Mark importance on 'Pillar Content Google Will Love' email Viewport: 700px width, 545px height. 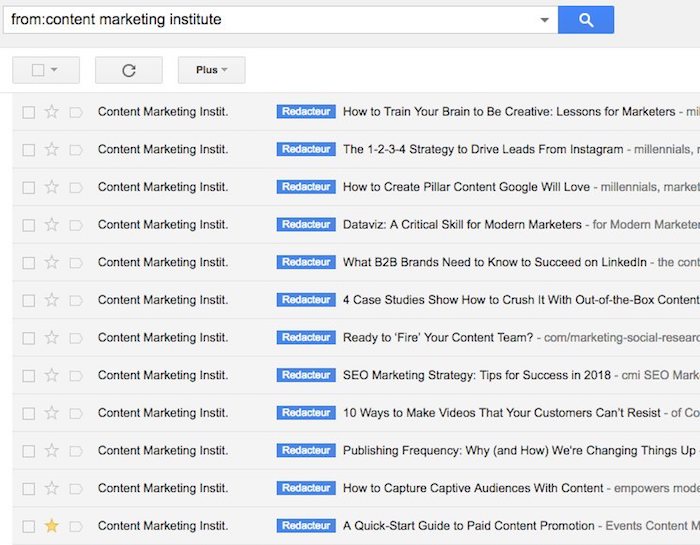[x=76, y=187]
